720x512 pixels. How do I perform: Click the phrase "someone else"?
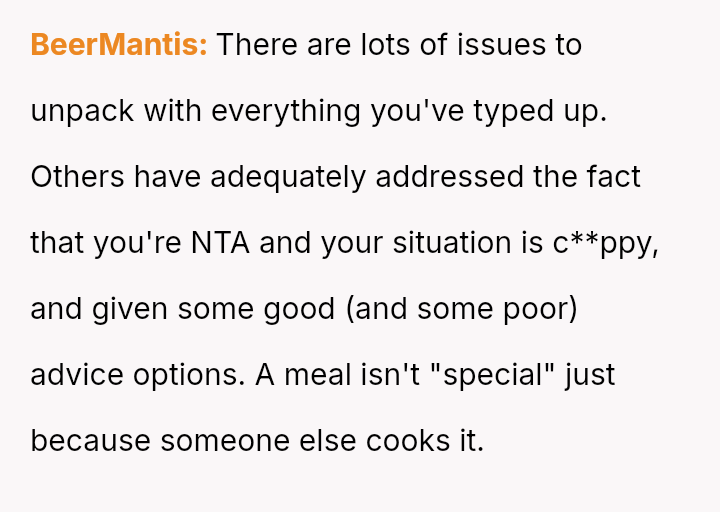(257, 441)
